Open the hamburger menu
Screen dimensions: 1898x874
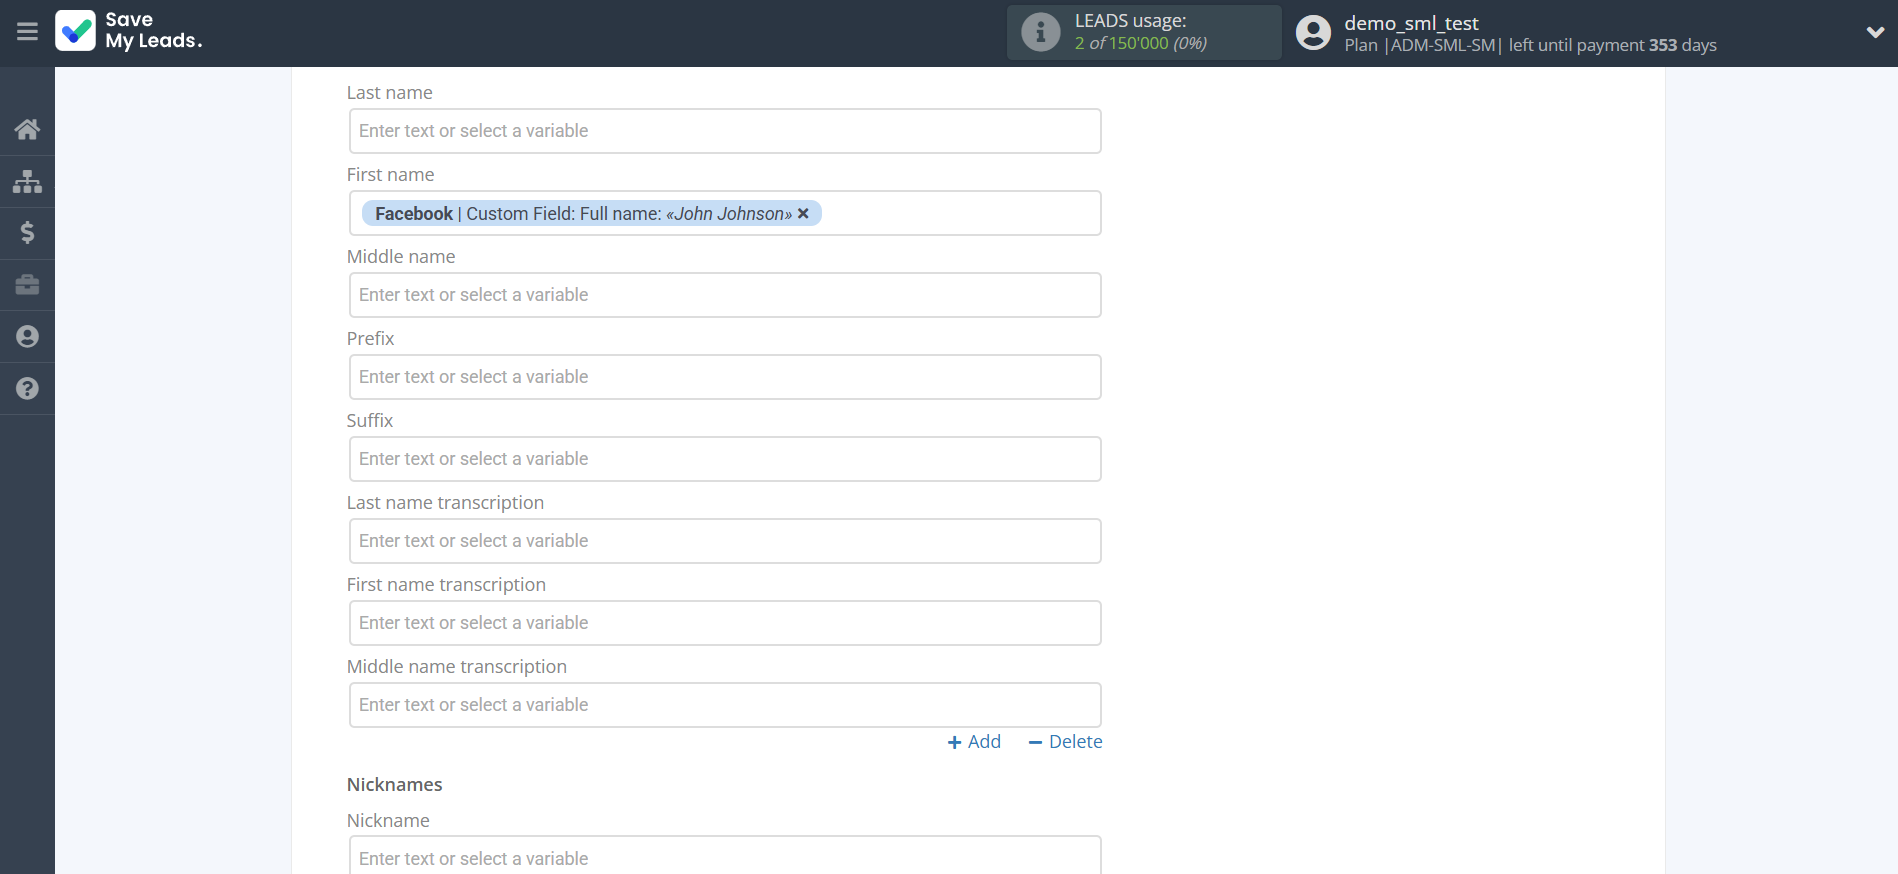click(27, 32)
